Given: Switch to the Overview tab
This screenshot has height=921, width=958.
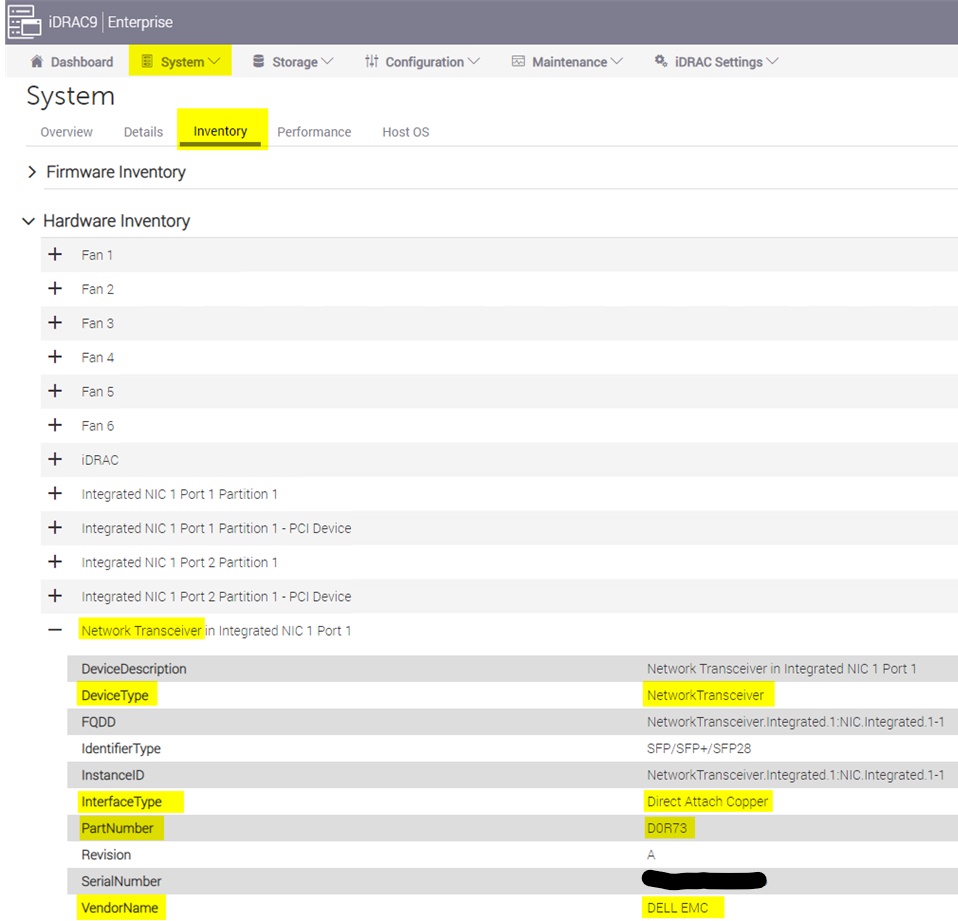Looking at the screenshot, I should tap(66, 131).
